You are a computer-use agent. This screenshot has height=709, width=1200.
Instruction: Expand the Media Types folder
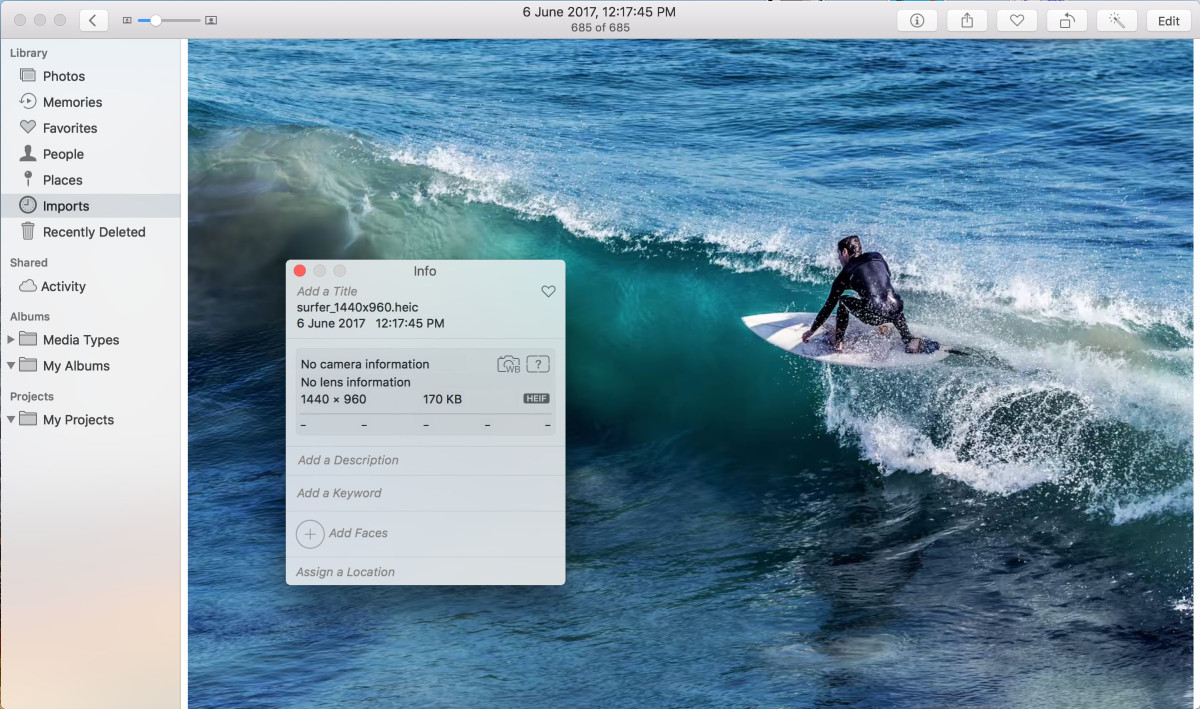[x=11, y=340]
